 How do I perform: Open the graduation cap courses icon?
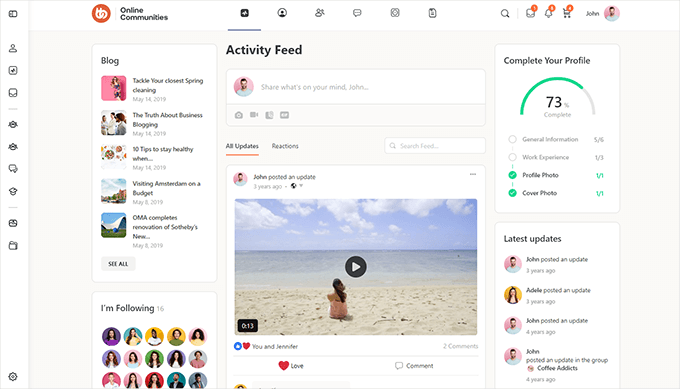pyautogui.click(x=13, y=191)
